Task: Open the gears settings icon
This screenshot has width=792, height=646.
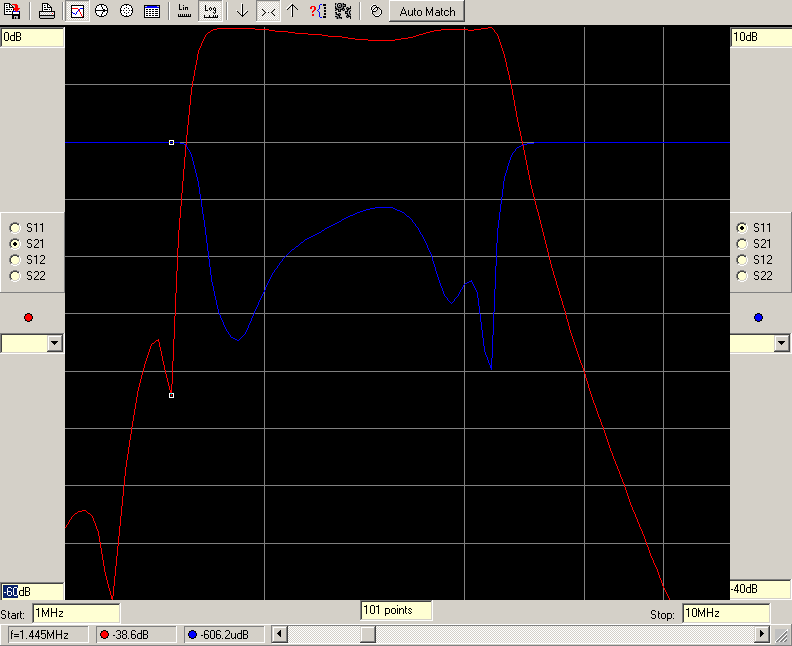Action: [x=343, y=11]
